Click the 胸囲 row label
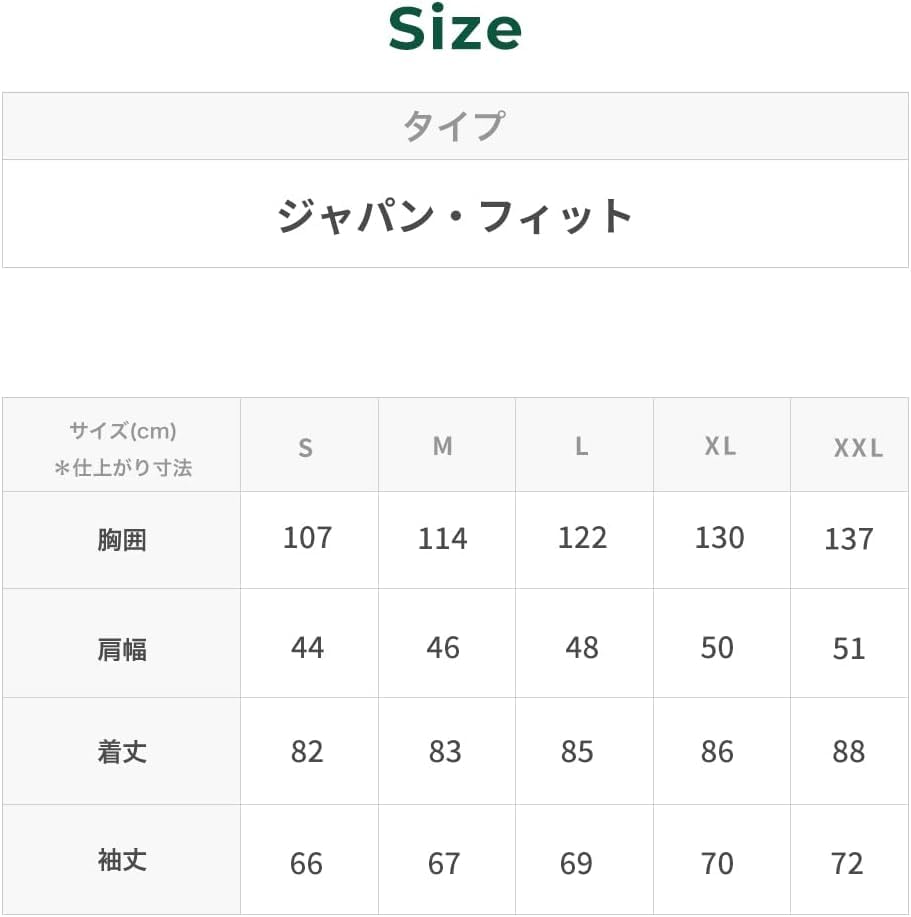The width and height of the screenshot is (911, 917). click(122, 540)
